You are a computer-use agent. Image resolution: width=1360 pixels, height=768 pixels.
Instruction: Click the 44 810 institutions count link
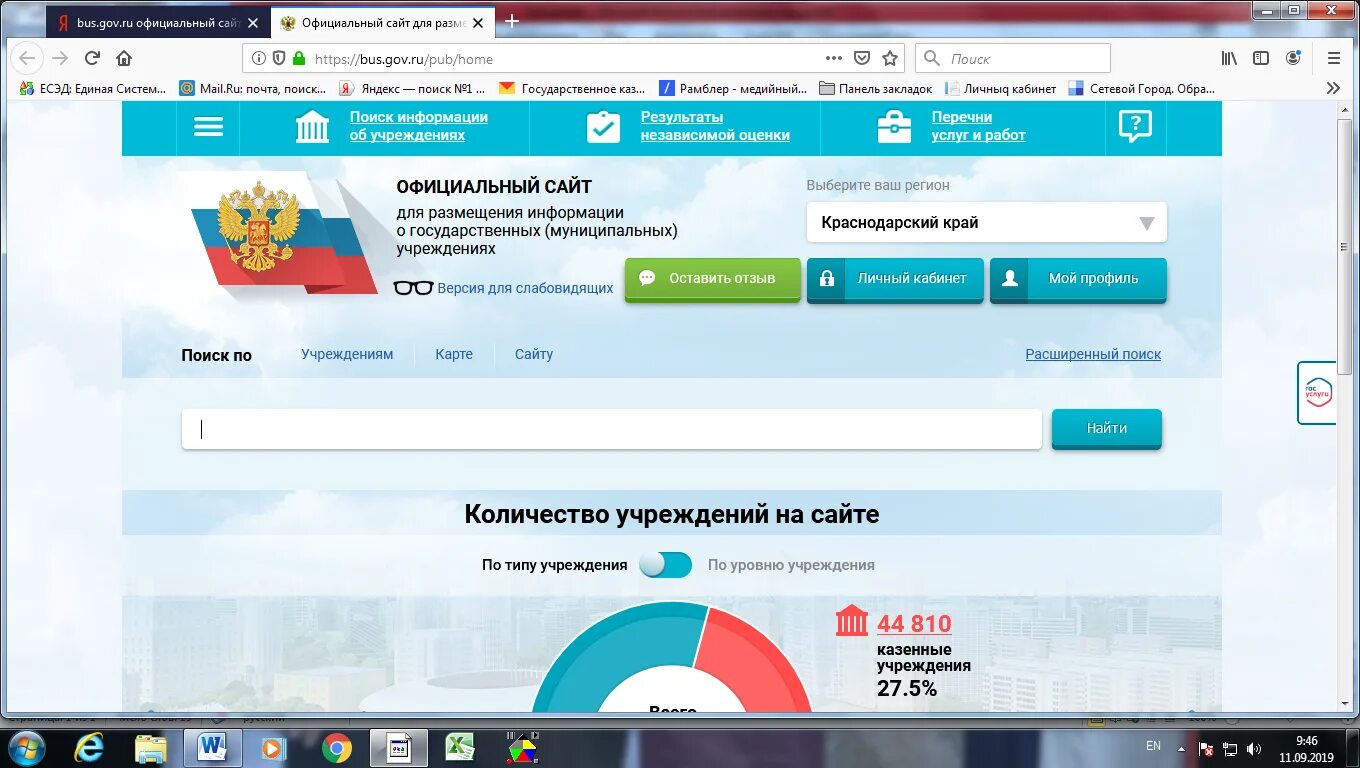(x=914, y=624)
